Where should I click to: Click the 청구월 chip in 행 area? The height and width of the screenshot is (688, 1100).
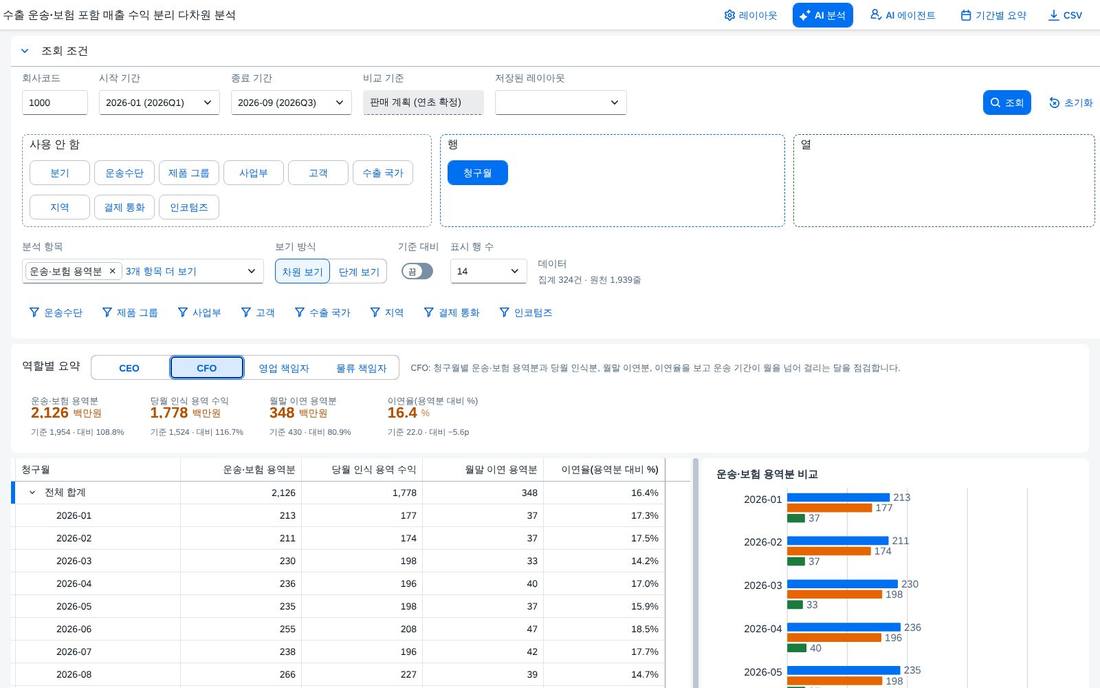(478, 173)
